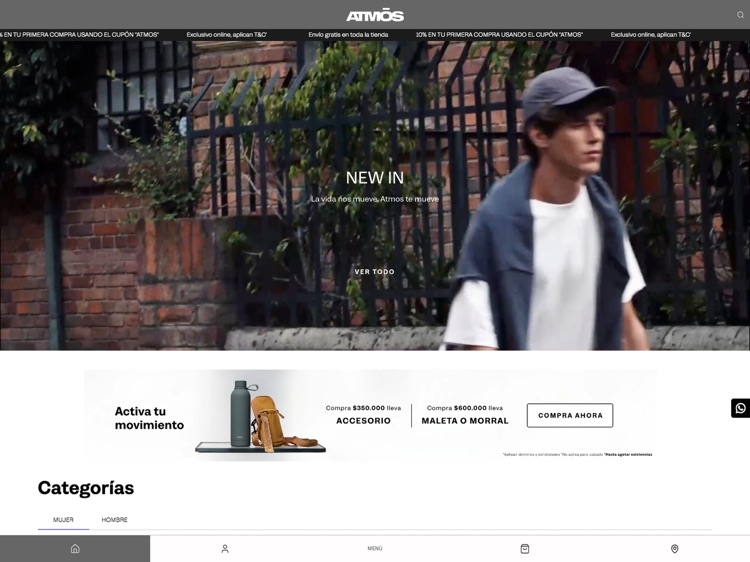Open store locator pin icon
Image resolution: width=750 pixels, height=562 pixels.
(674, 549)
